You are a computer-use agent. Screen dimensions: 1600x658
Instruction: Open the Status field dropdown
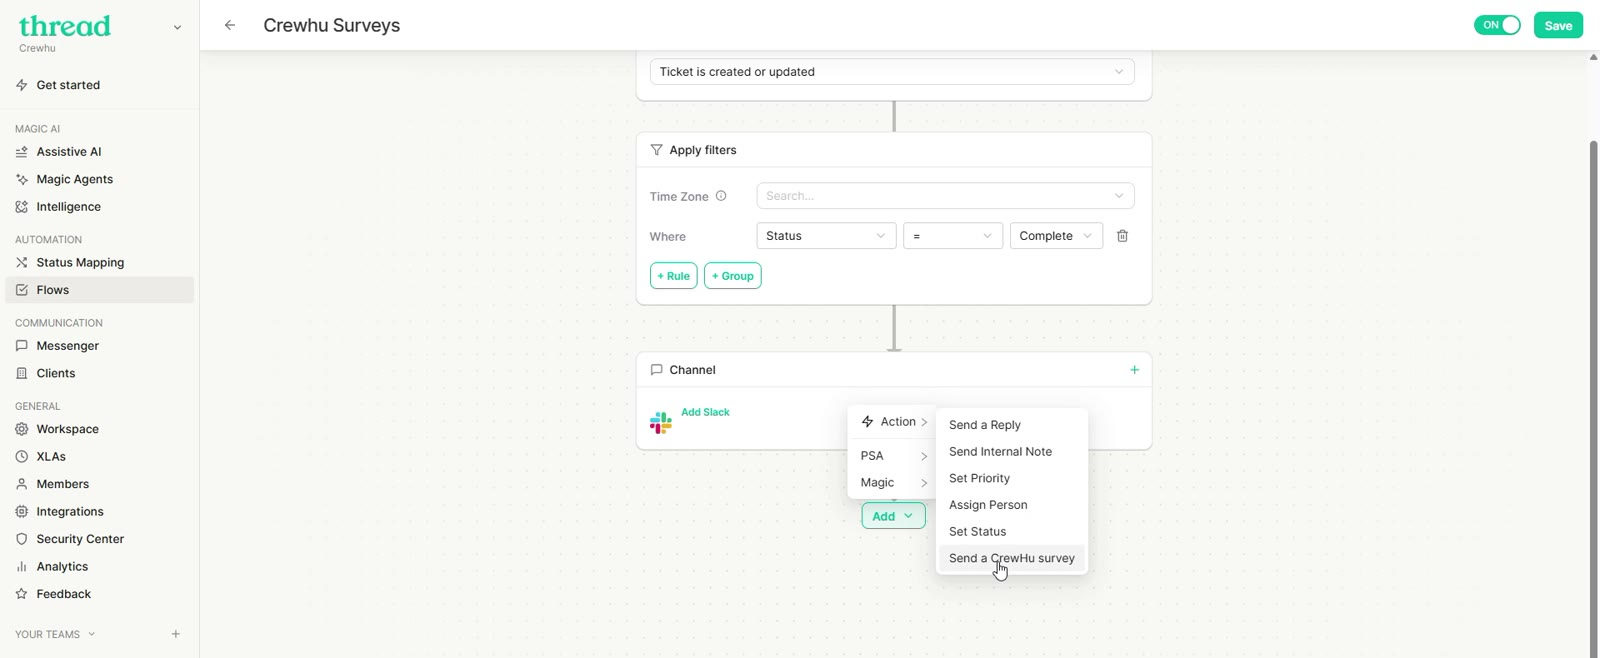(x=826, y=236)
